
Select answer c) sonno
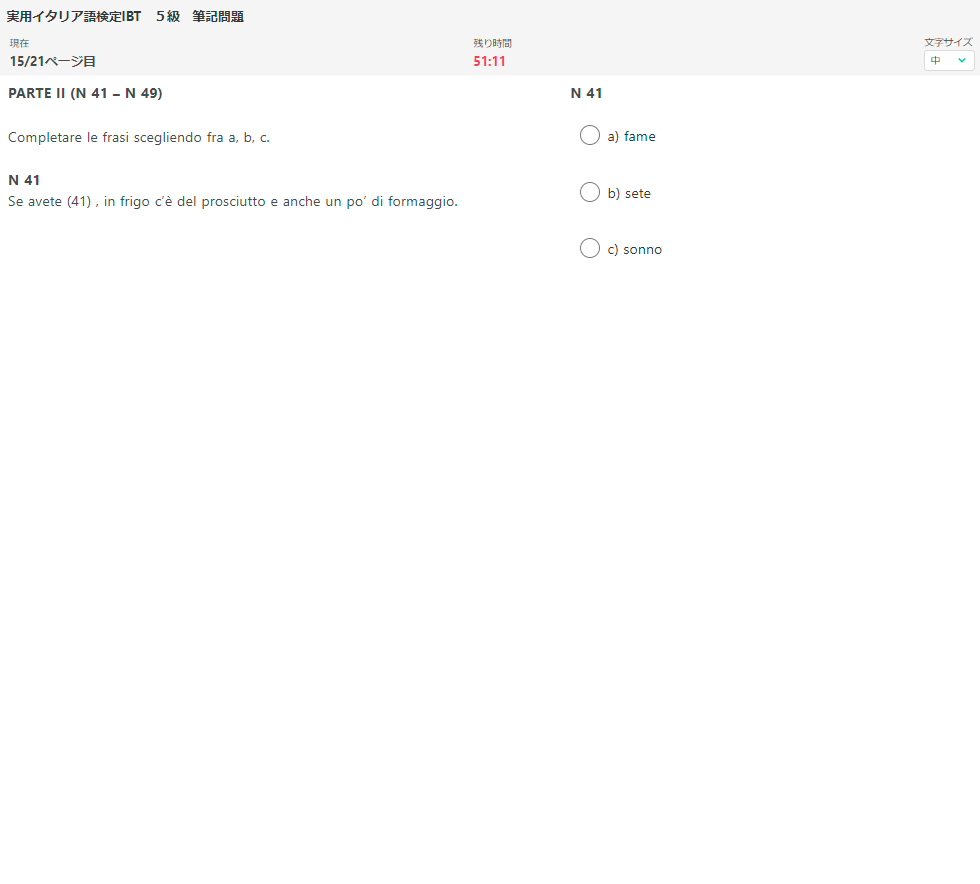tap(589, 248)
